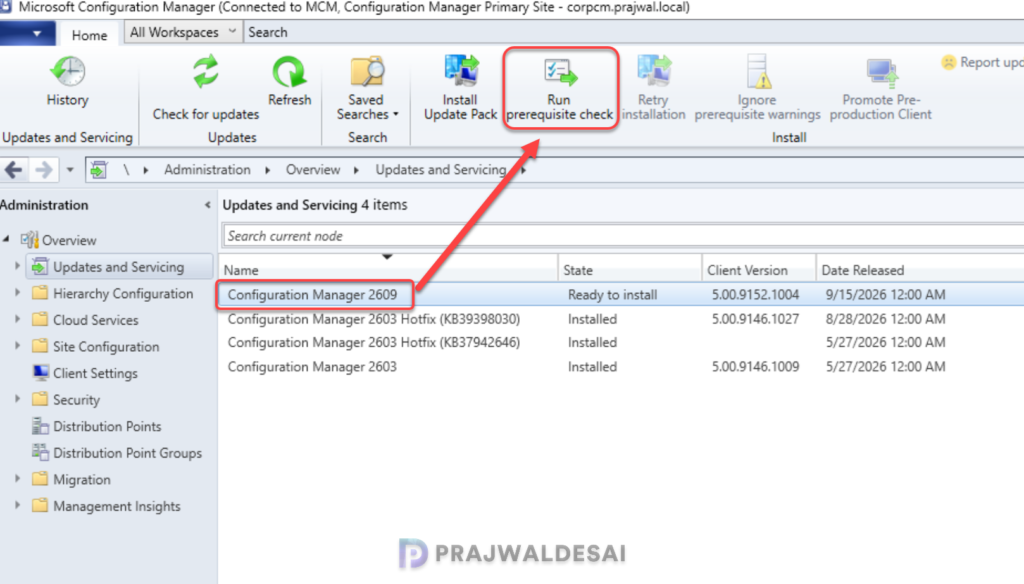Expand Site Configuration node
Viewport: 1024px width, 584px height.
click(x=18, y=346)
